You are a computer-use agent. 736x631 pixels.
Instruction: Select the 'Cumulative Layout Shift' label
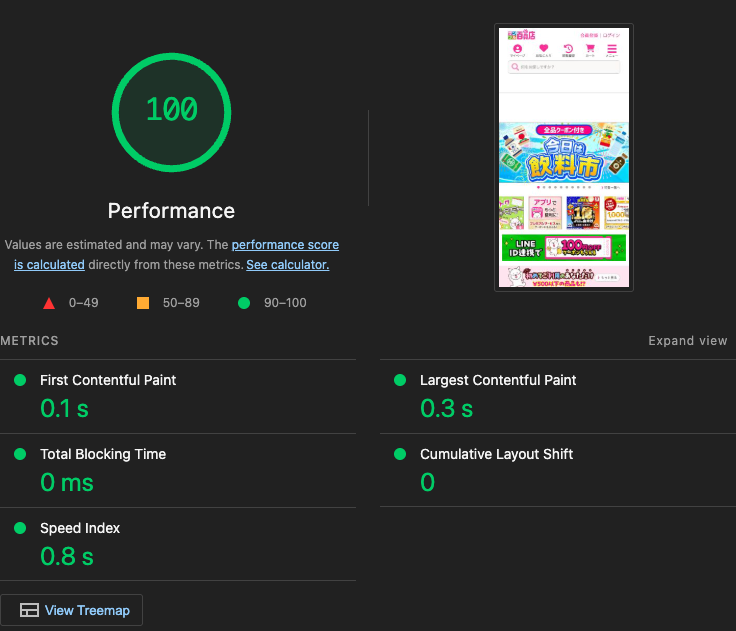(497, 454)
